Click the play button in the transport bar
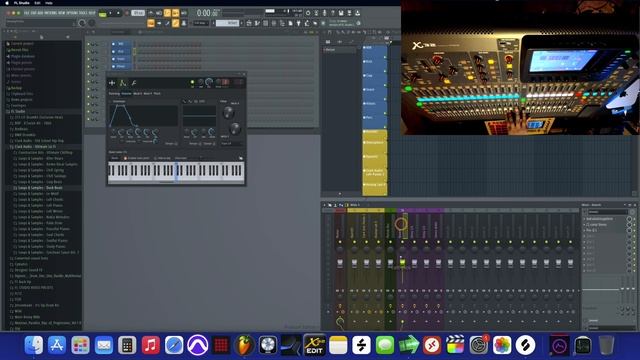640x360 pixels. tap(111, 13)
